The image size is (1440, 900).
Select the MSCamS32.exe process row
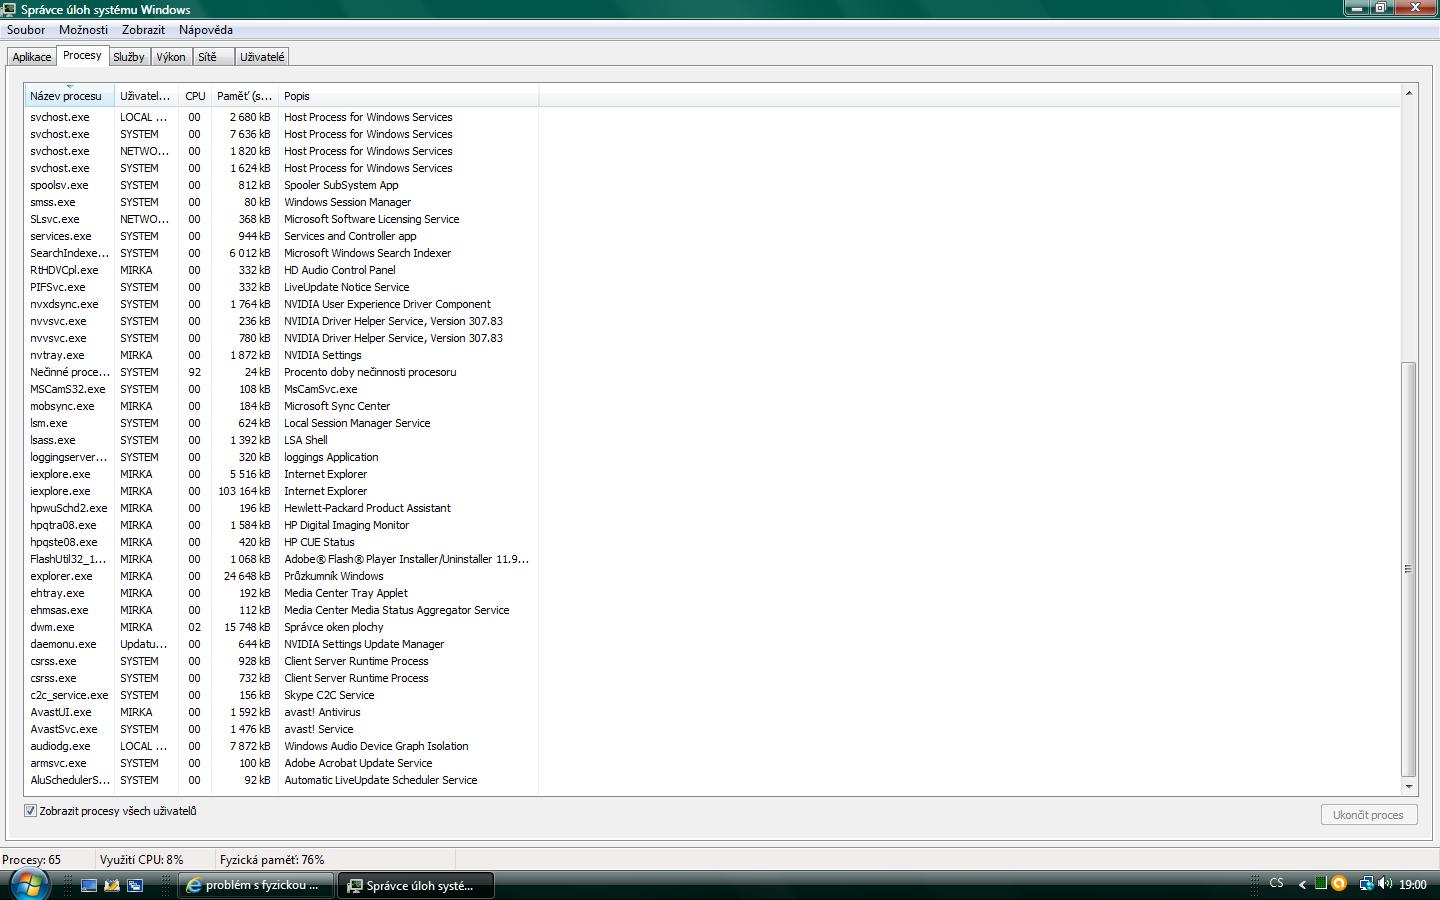click(280, 389)
